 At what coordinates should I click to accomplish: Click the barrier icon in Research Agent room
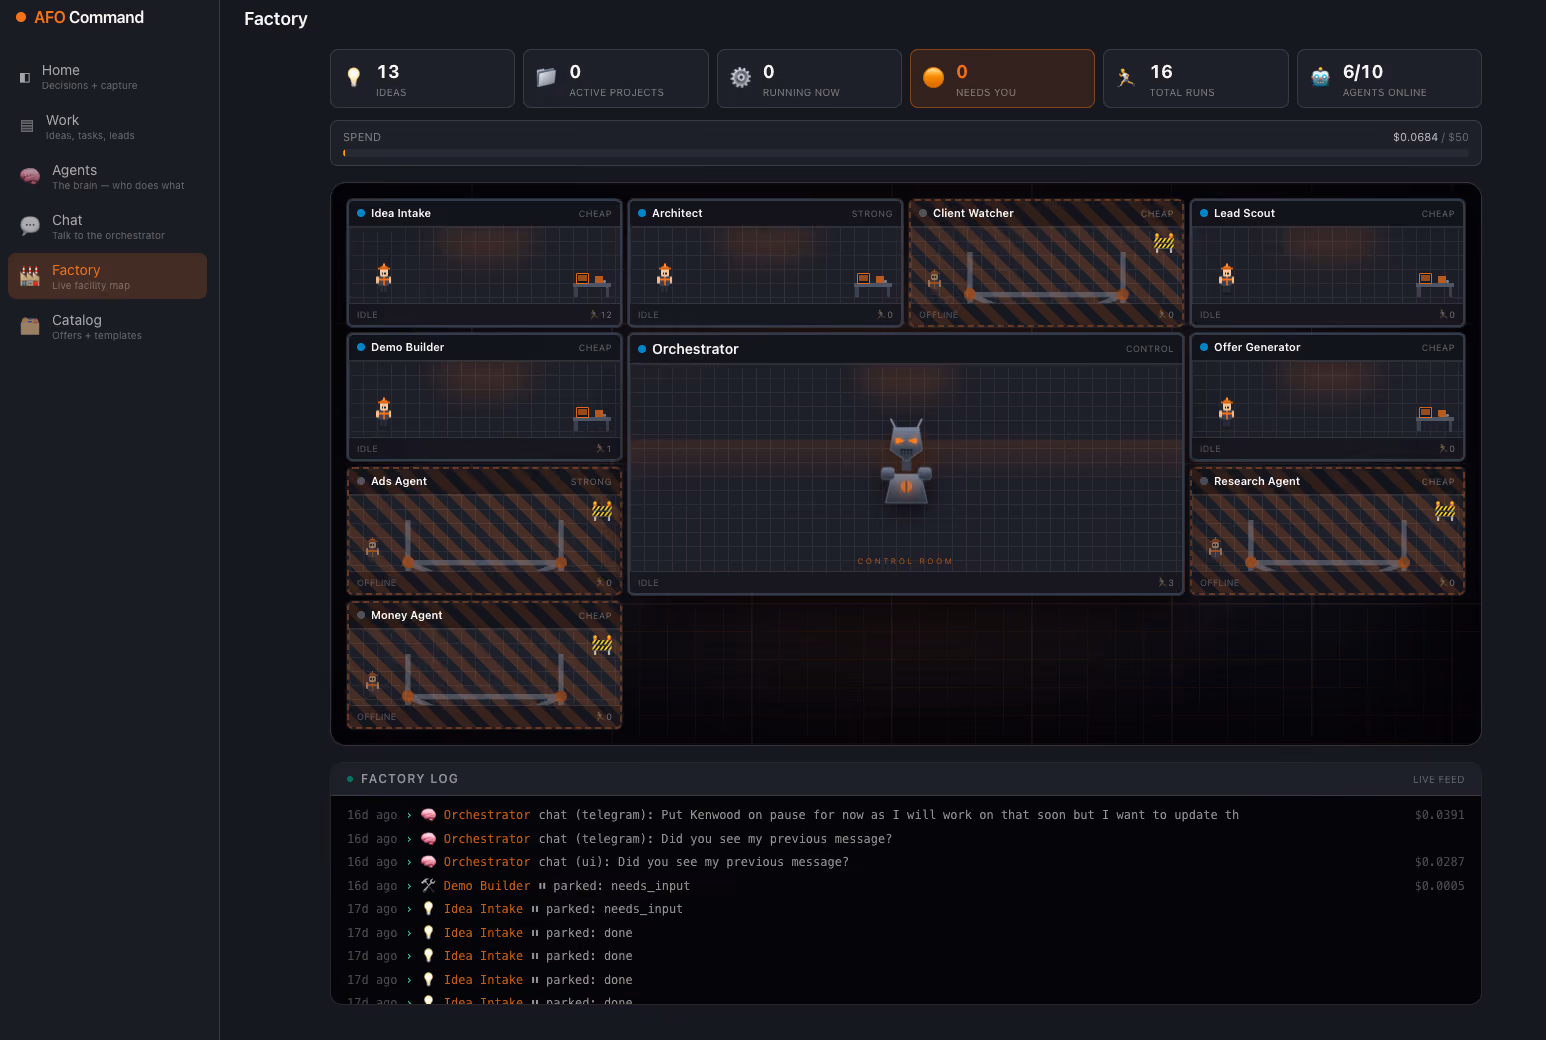pyautogui.click(x=1445, y=511)
